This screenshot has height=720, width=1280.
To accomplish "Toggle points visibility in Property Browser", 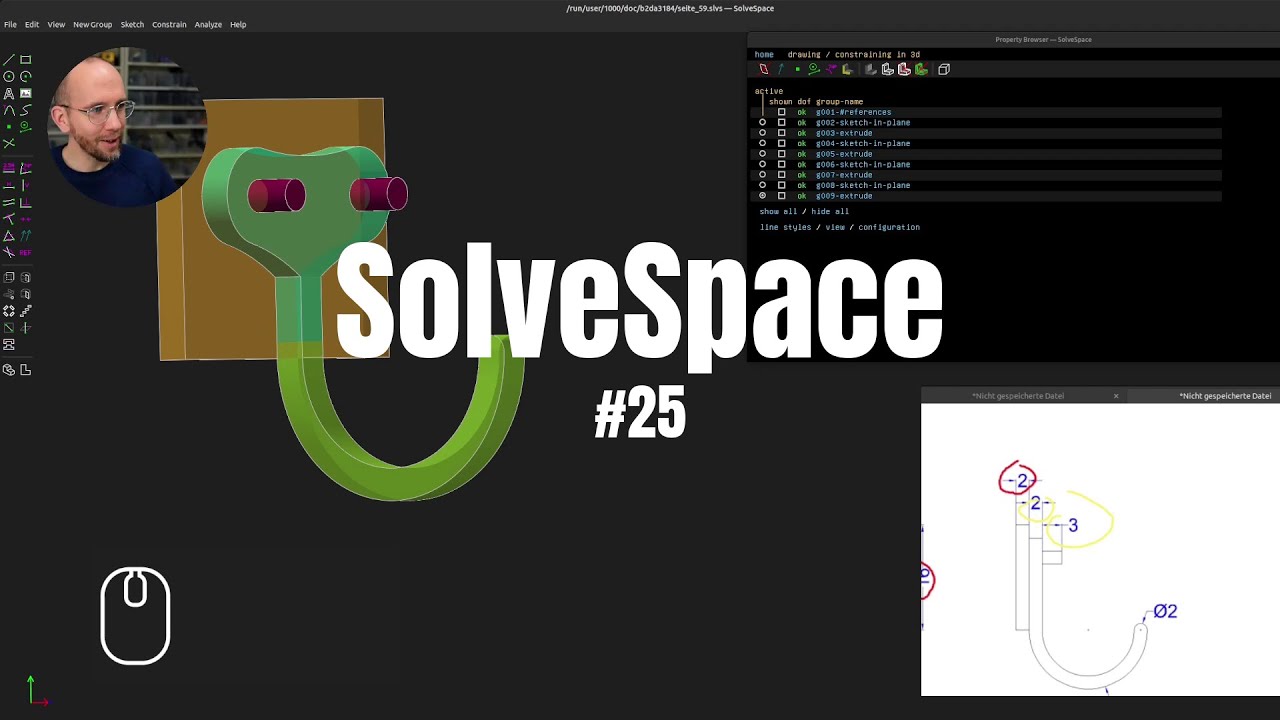I will (797, 69).
